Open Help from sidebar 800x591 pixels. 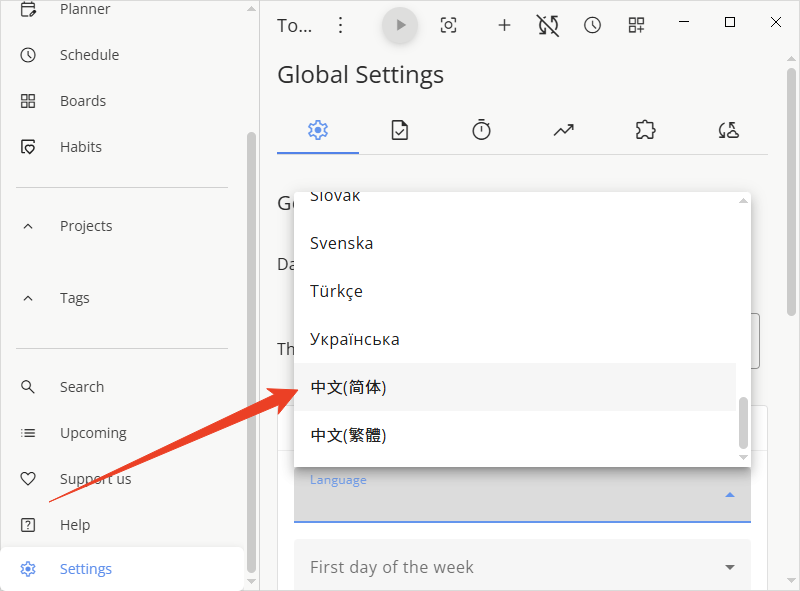pyautogui.click(x=74, y=525)
